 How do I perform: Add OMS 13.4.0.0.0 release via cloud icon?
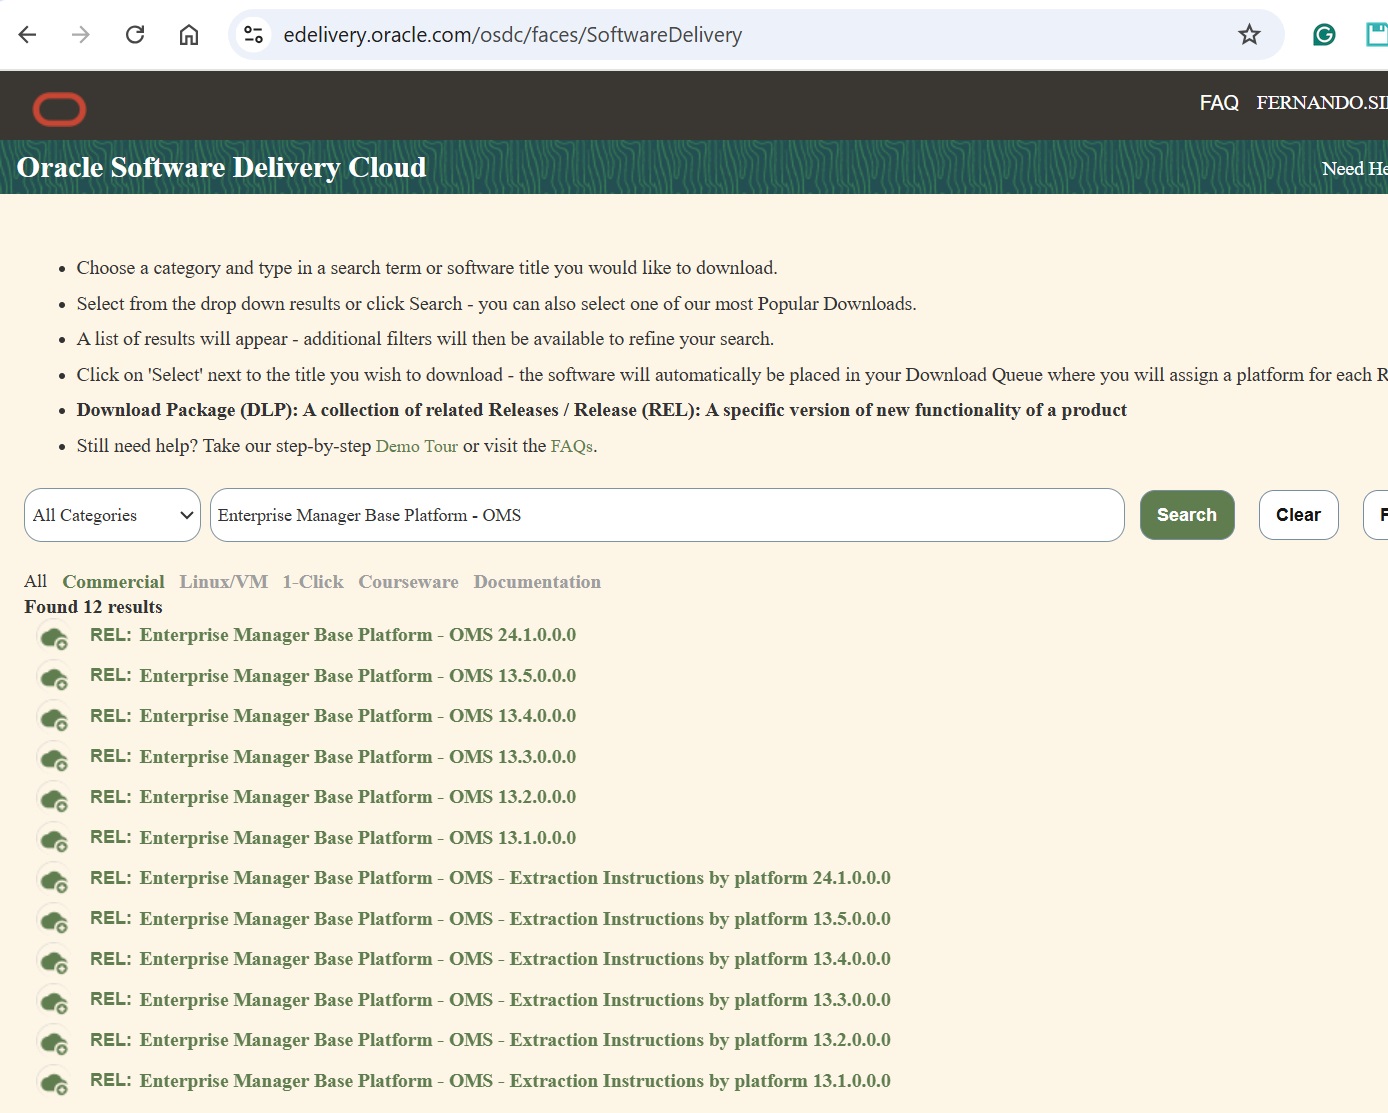pyautogui.click(x=54, y=718)
